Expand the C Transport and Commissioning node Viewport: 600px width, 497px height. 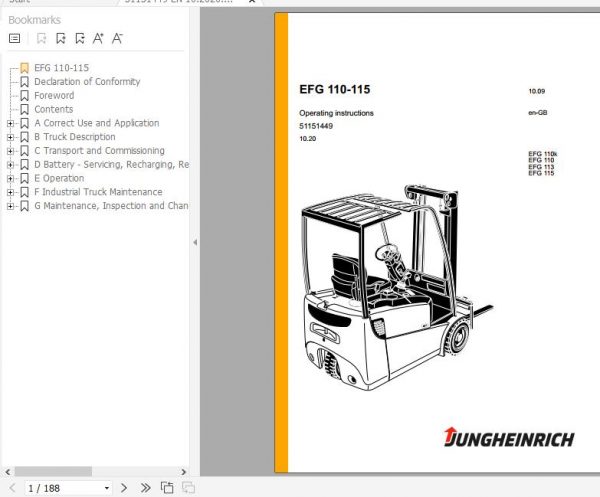(10, 151)
